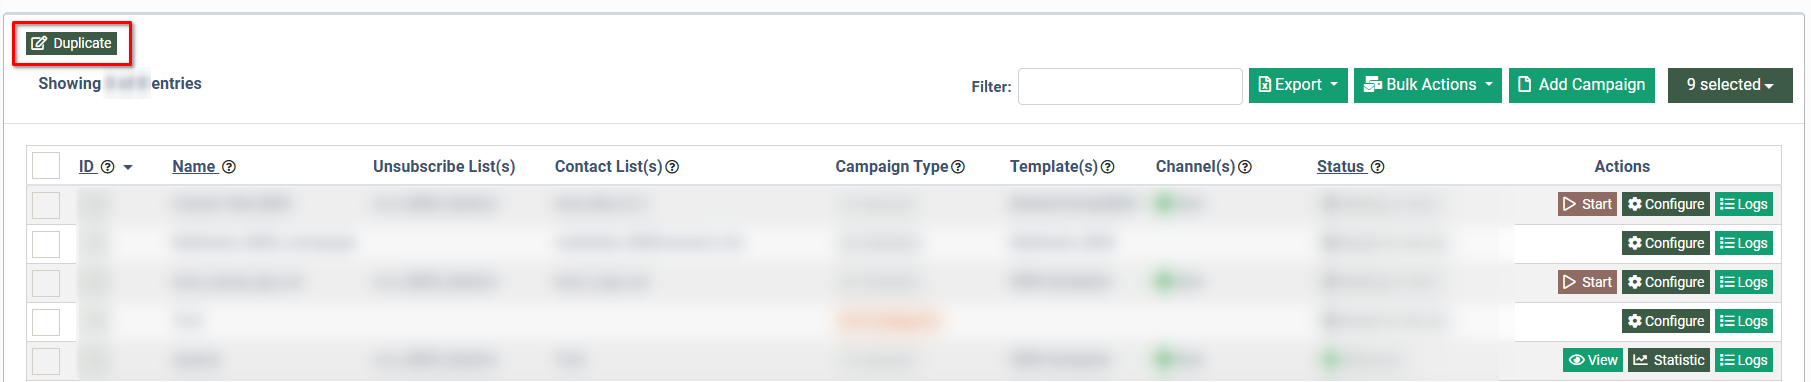Check the first row checkbox
The image size is (1811, 382).
point(46,205)
